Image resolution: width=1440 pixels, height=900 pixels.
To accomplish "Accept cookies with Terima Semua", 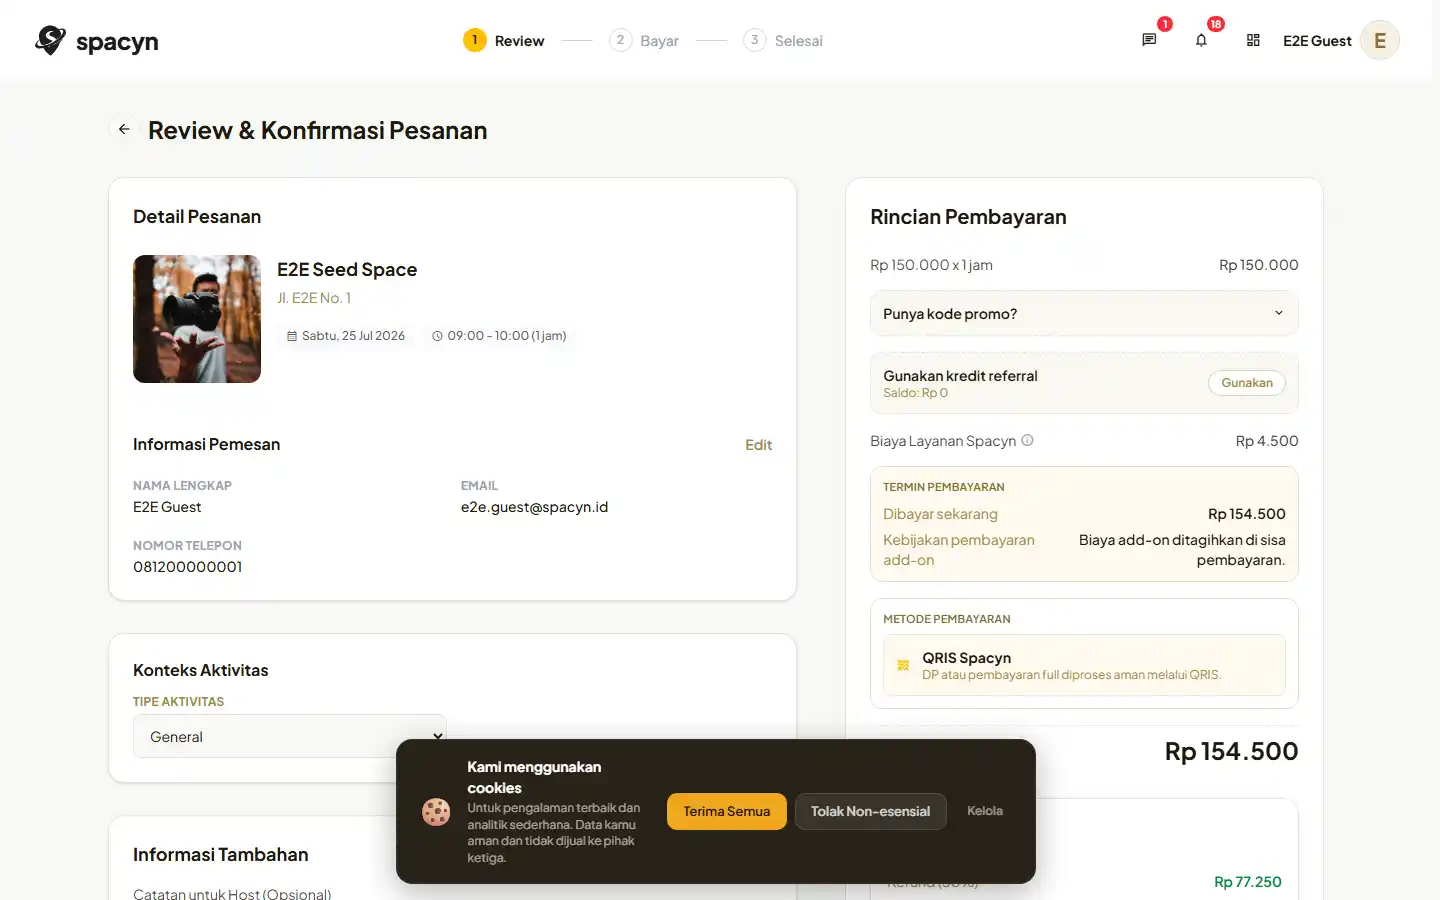I will tap(727, 811).
